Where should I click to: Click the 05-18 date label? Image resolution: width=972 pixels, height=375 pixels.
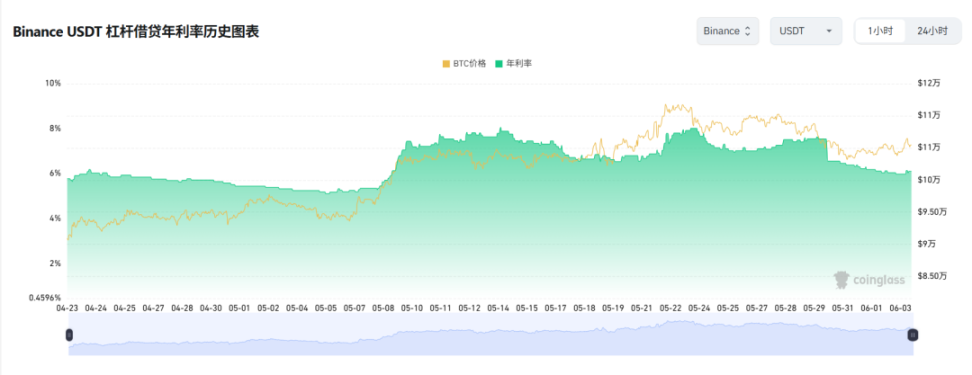[x=584, y=307]
